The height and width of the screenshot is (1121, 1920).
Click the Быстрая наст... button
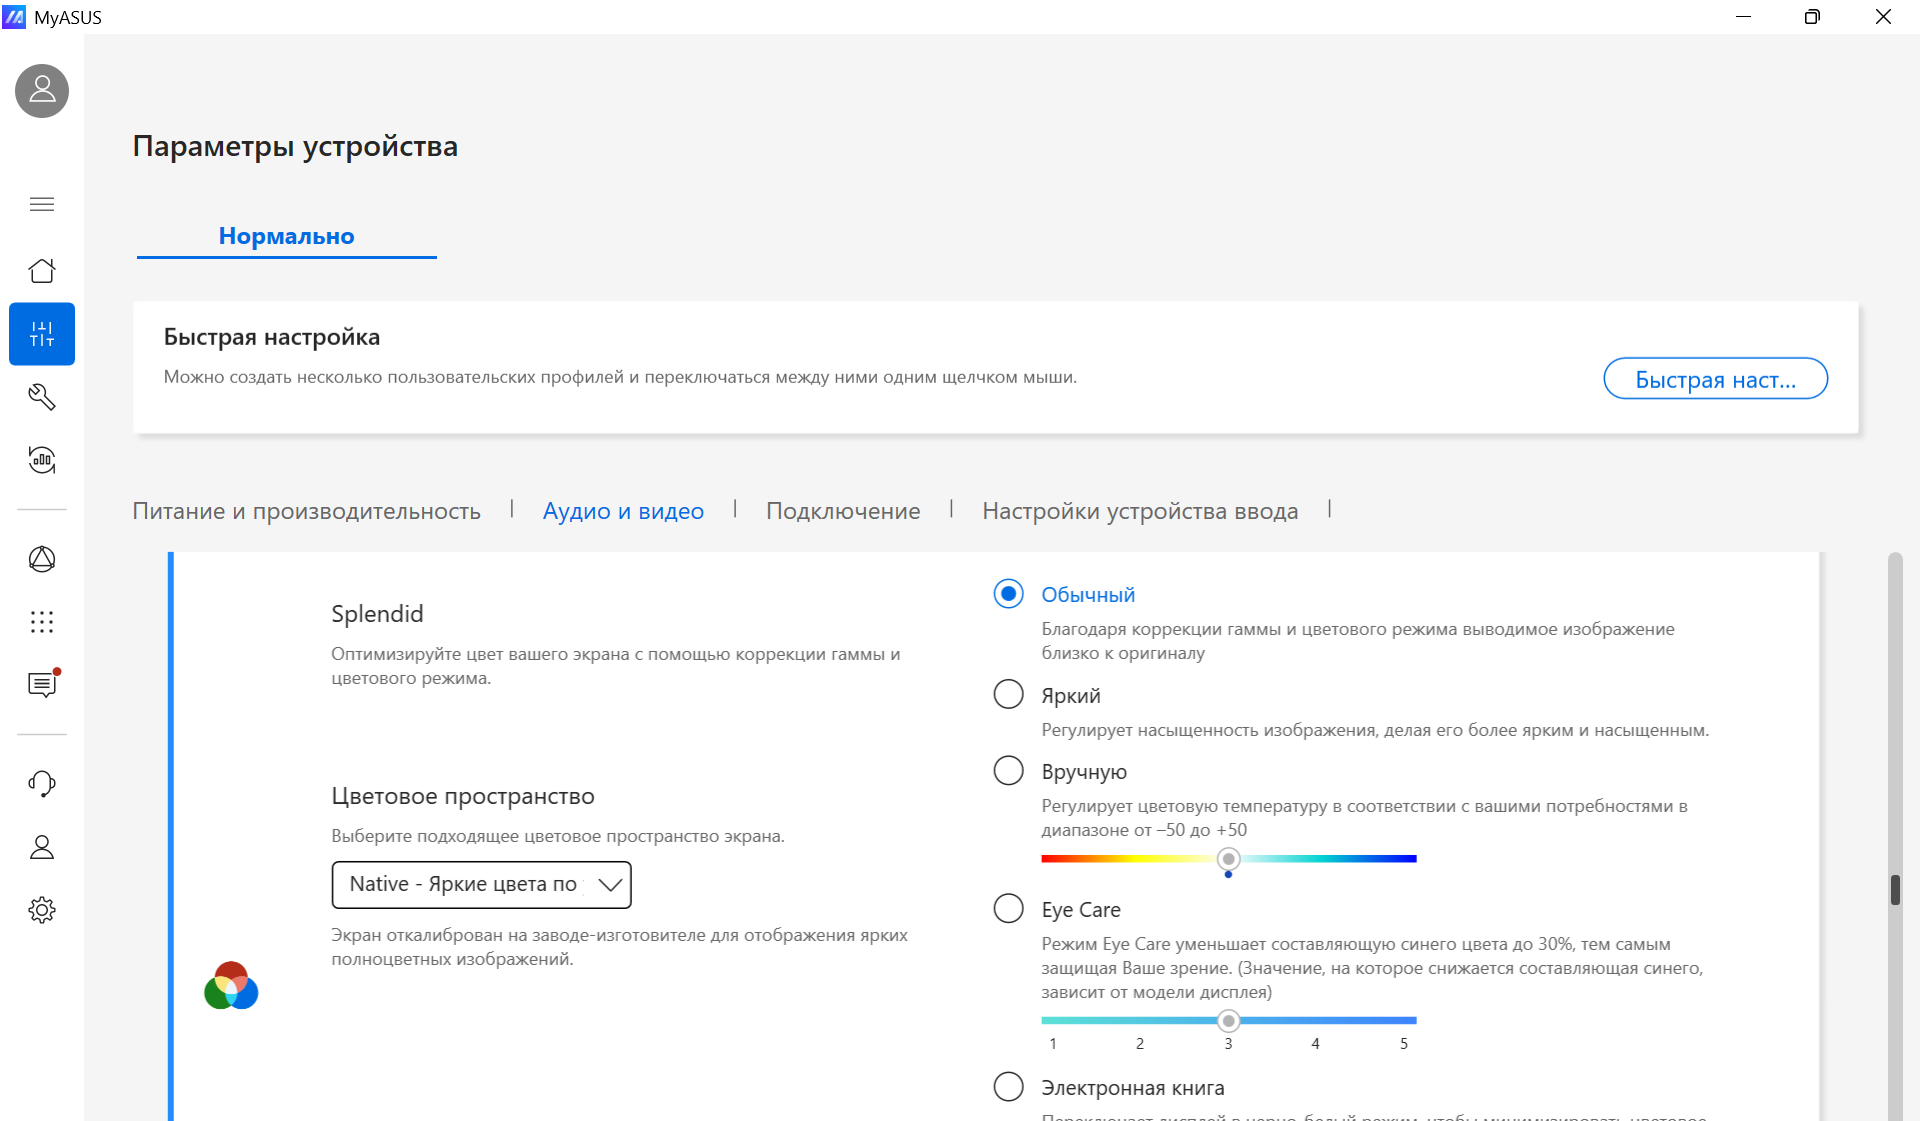(x=1715, y=379)
